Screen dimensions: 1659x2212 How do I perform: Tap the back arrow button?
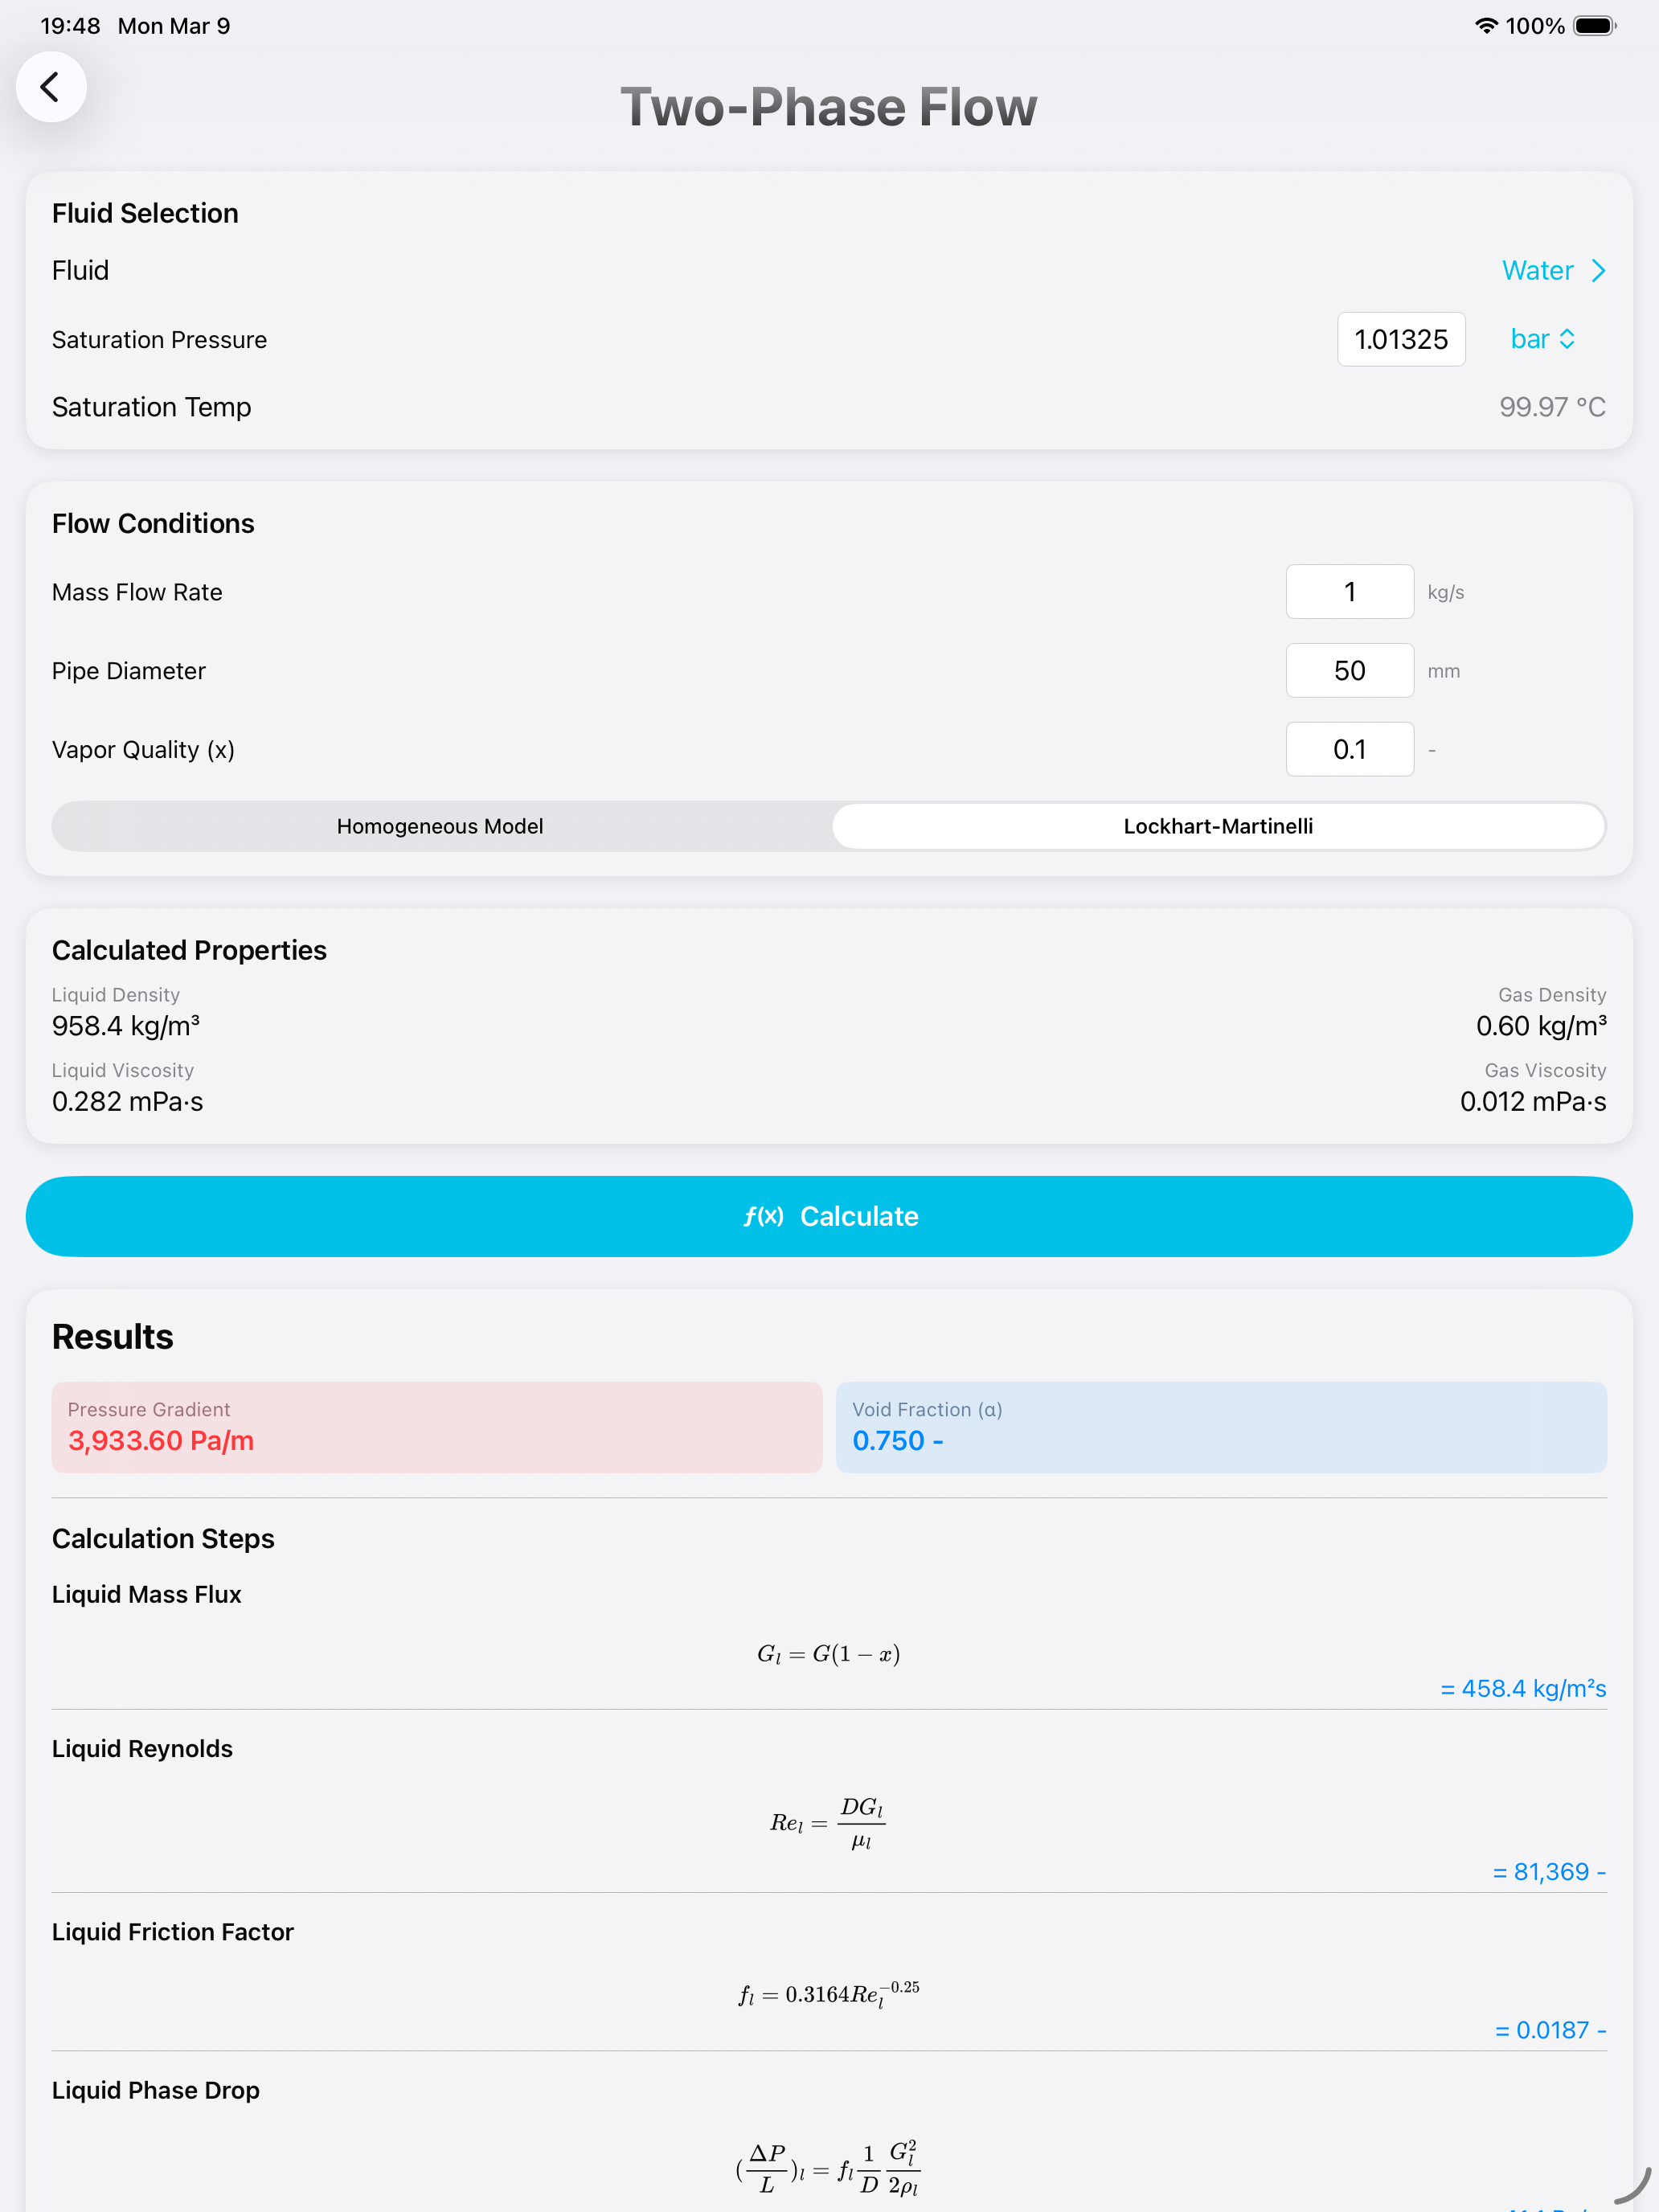point(50,87)
